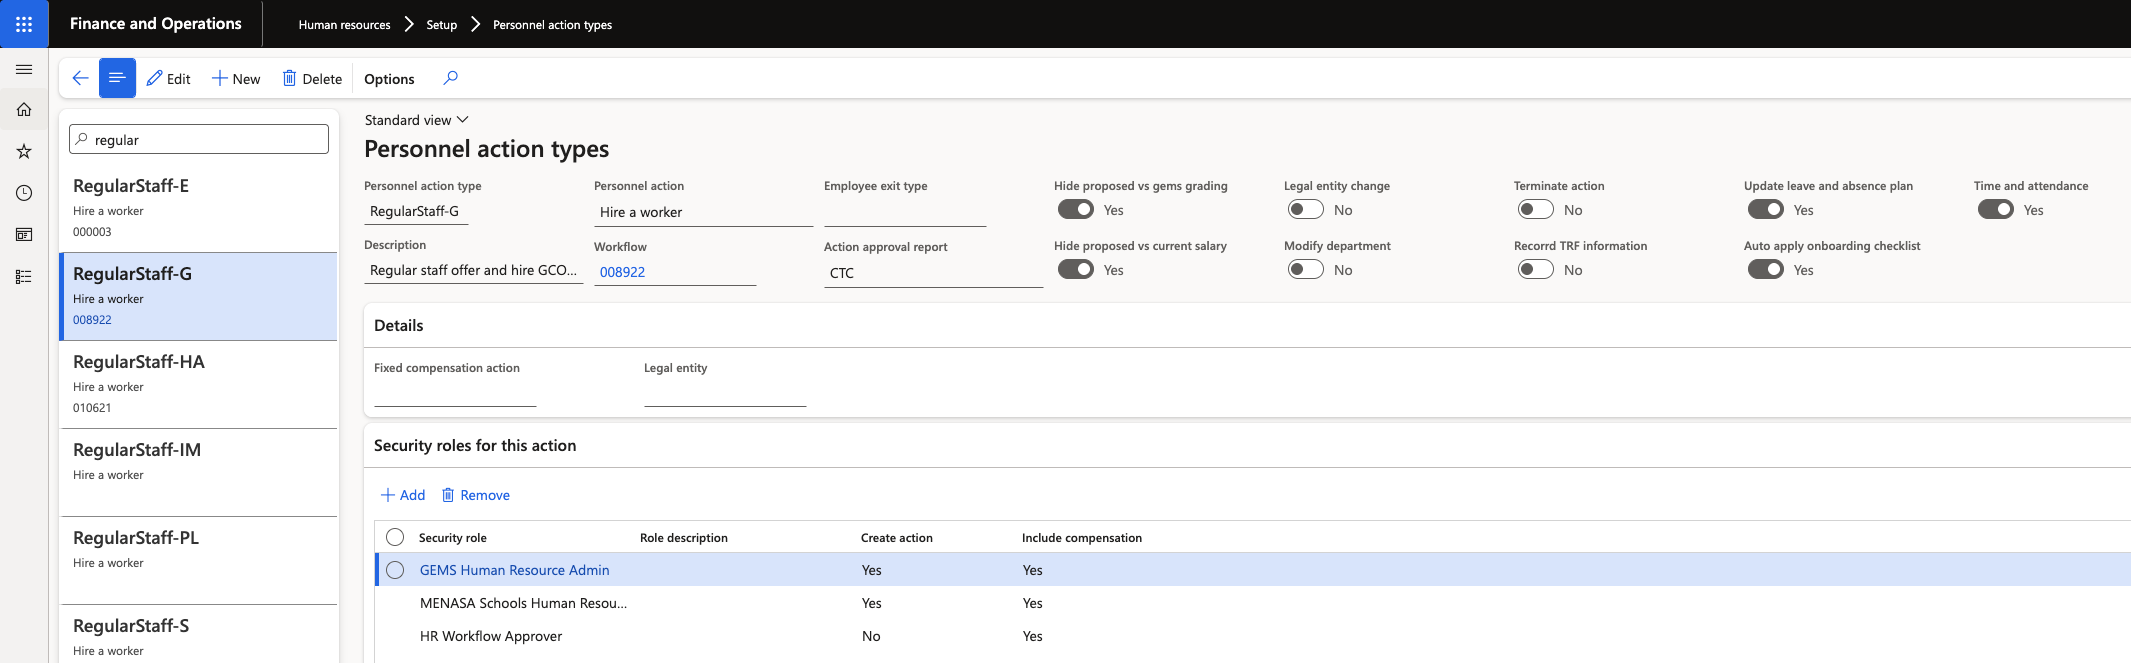Toggle Hide proposed vs gems grading
Screen dimensions: 2131x663
1076,209
